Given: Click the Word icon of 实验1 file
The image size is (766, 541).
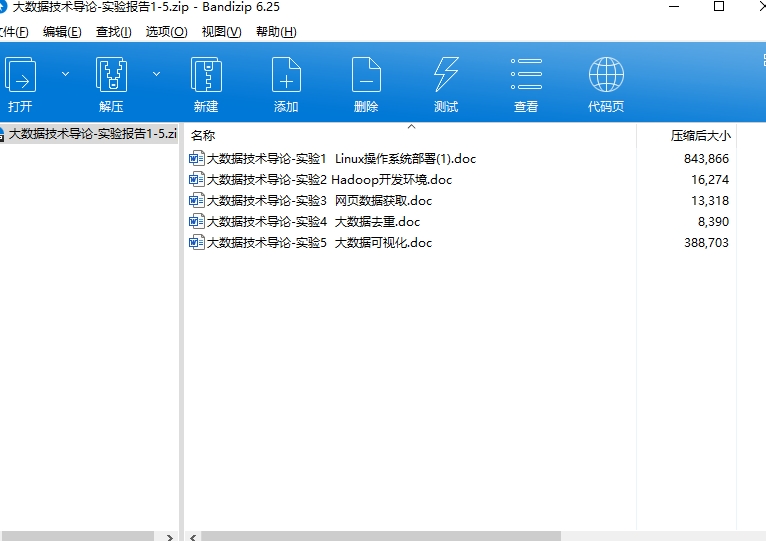Looking at the screenshot, I should [196, 158].
